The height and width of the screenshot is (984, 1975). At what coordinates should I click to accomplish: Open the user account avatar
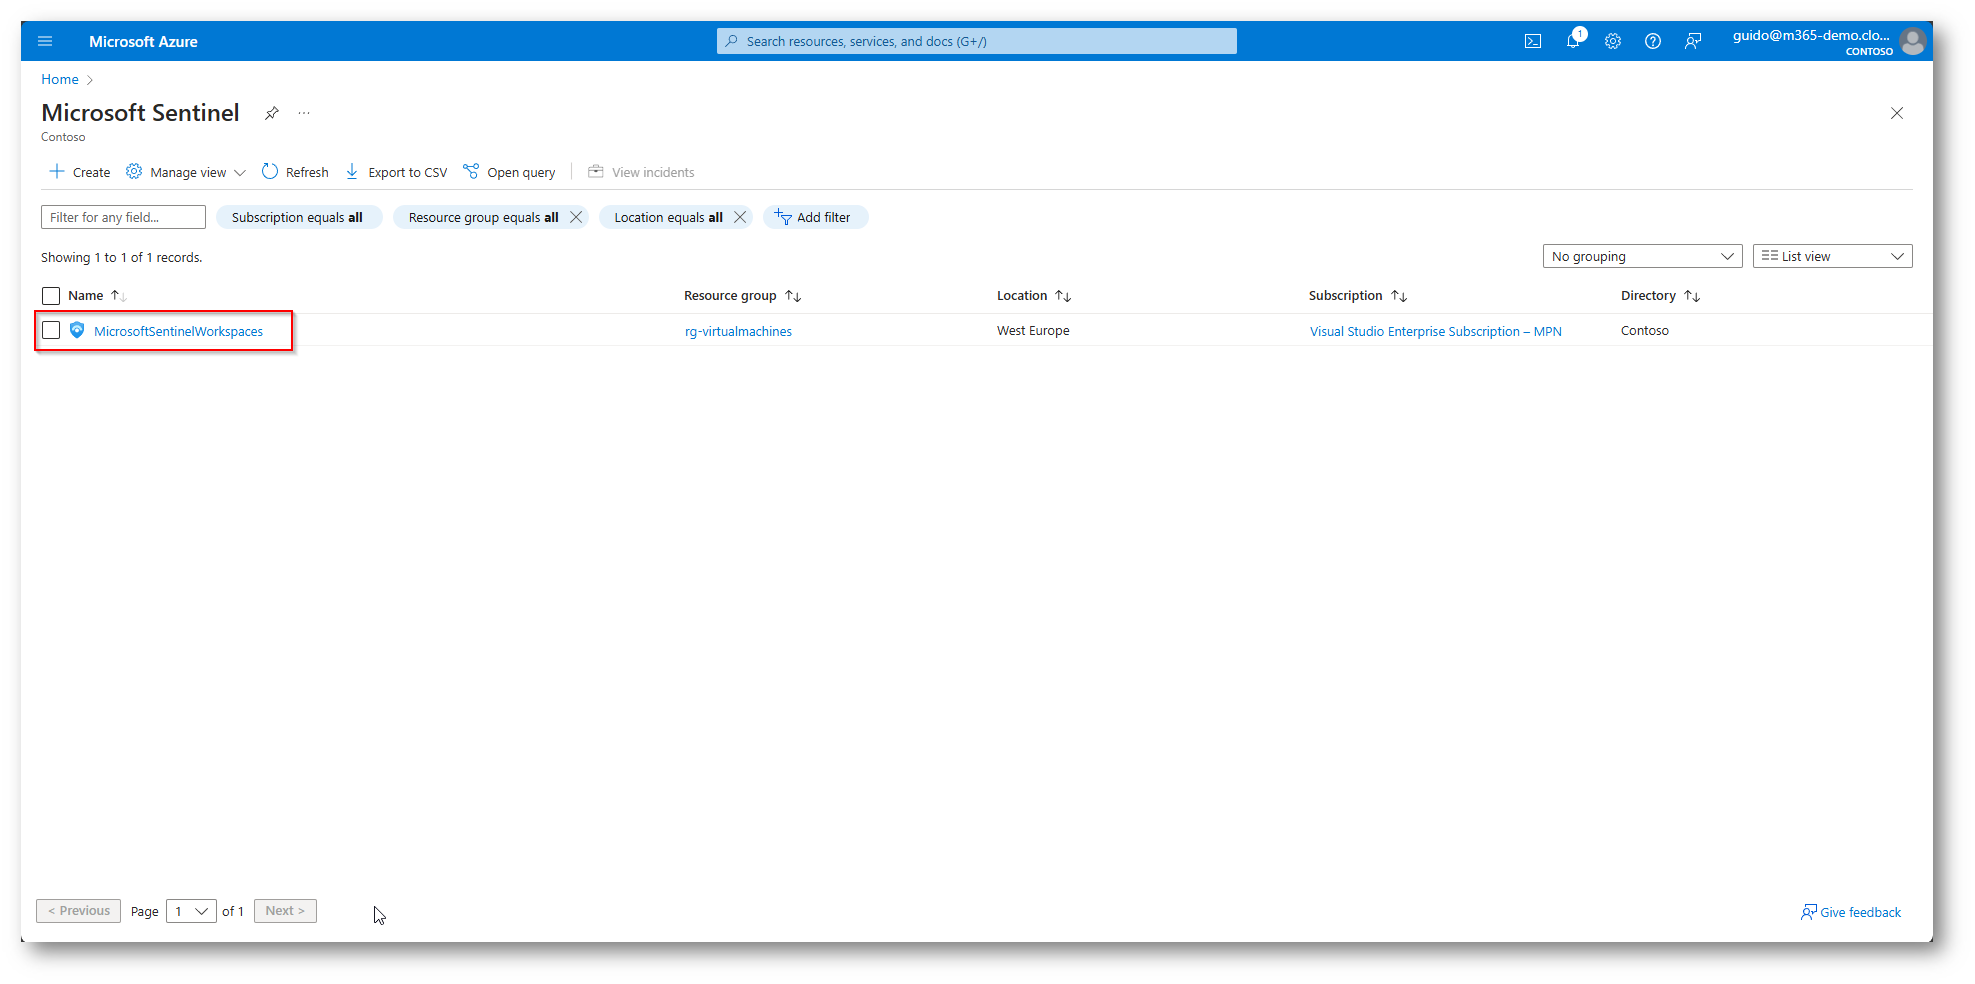1913,41
